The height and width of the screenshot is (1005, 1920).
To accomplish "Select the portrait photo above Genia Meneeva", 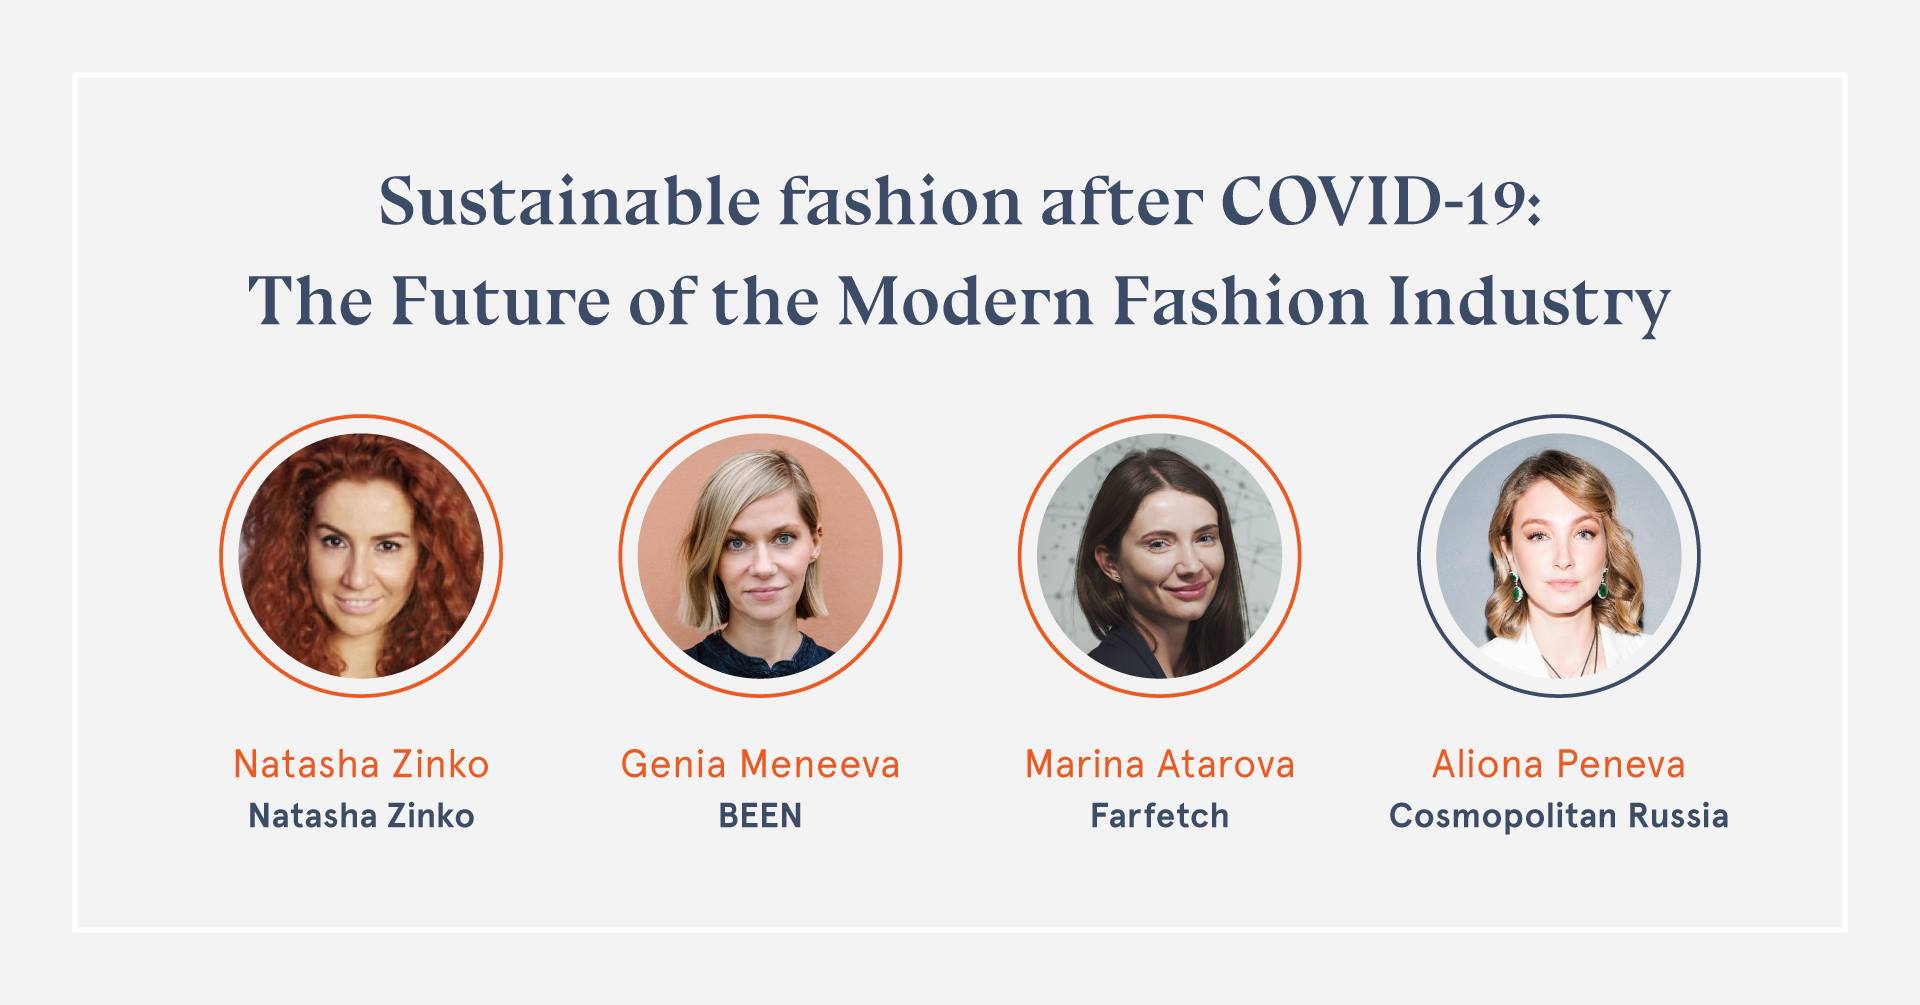I will (760, 556).
